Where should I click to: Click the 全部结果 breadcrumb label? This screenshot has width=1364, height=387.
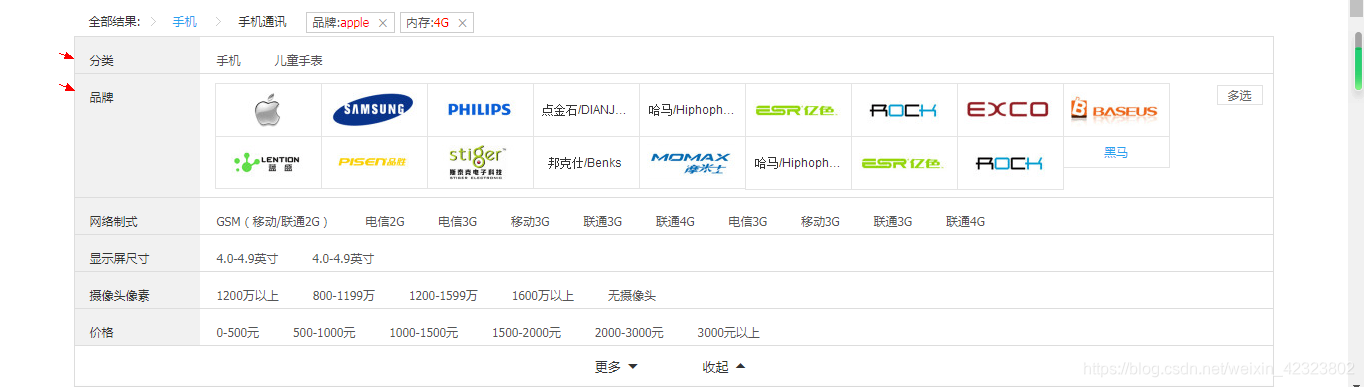[114, 21]
